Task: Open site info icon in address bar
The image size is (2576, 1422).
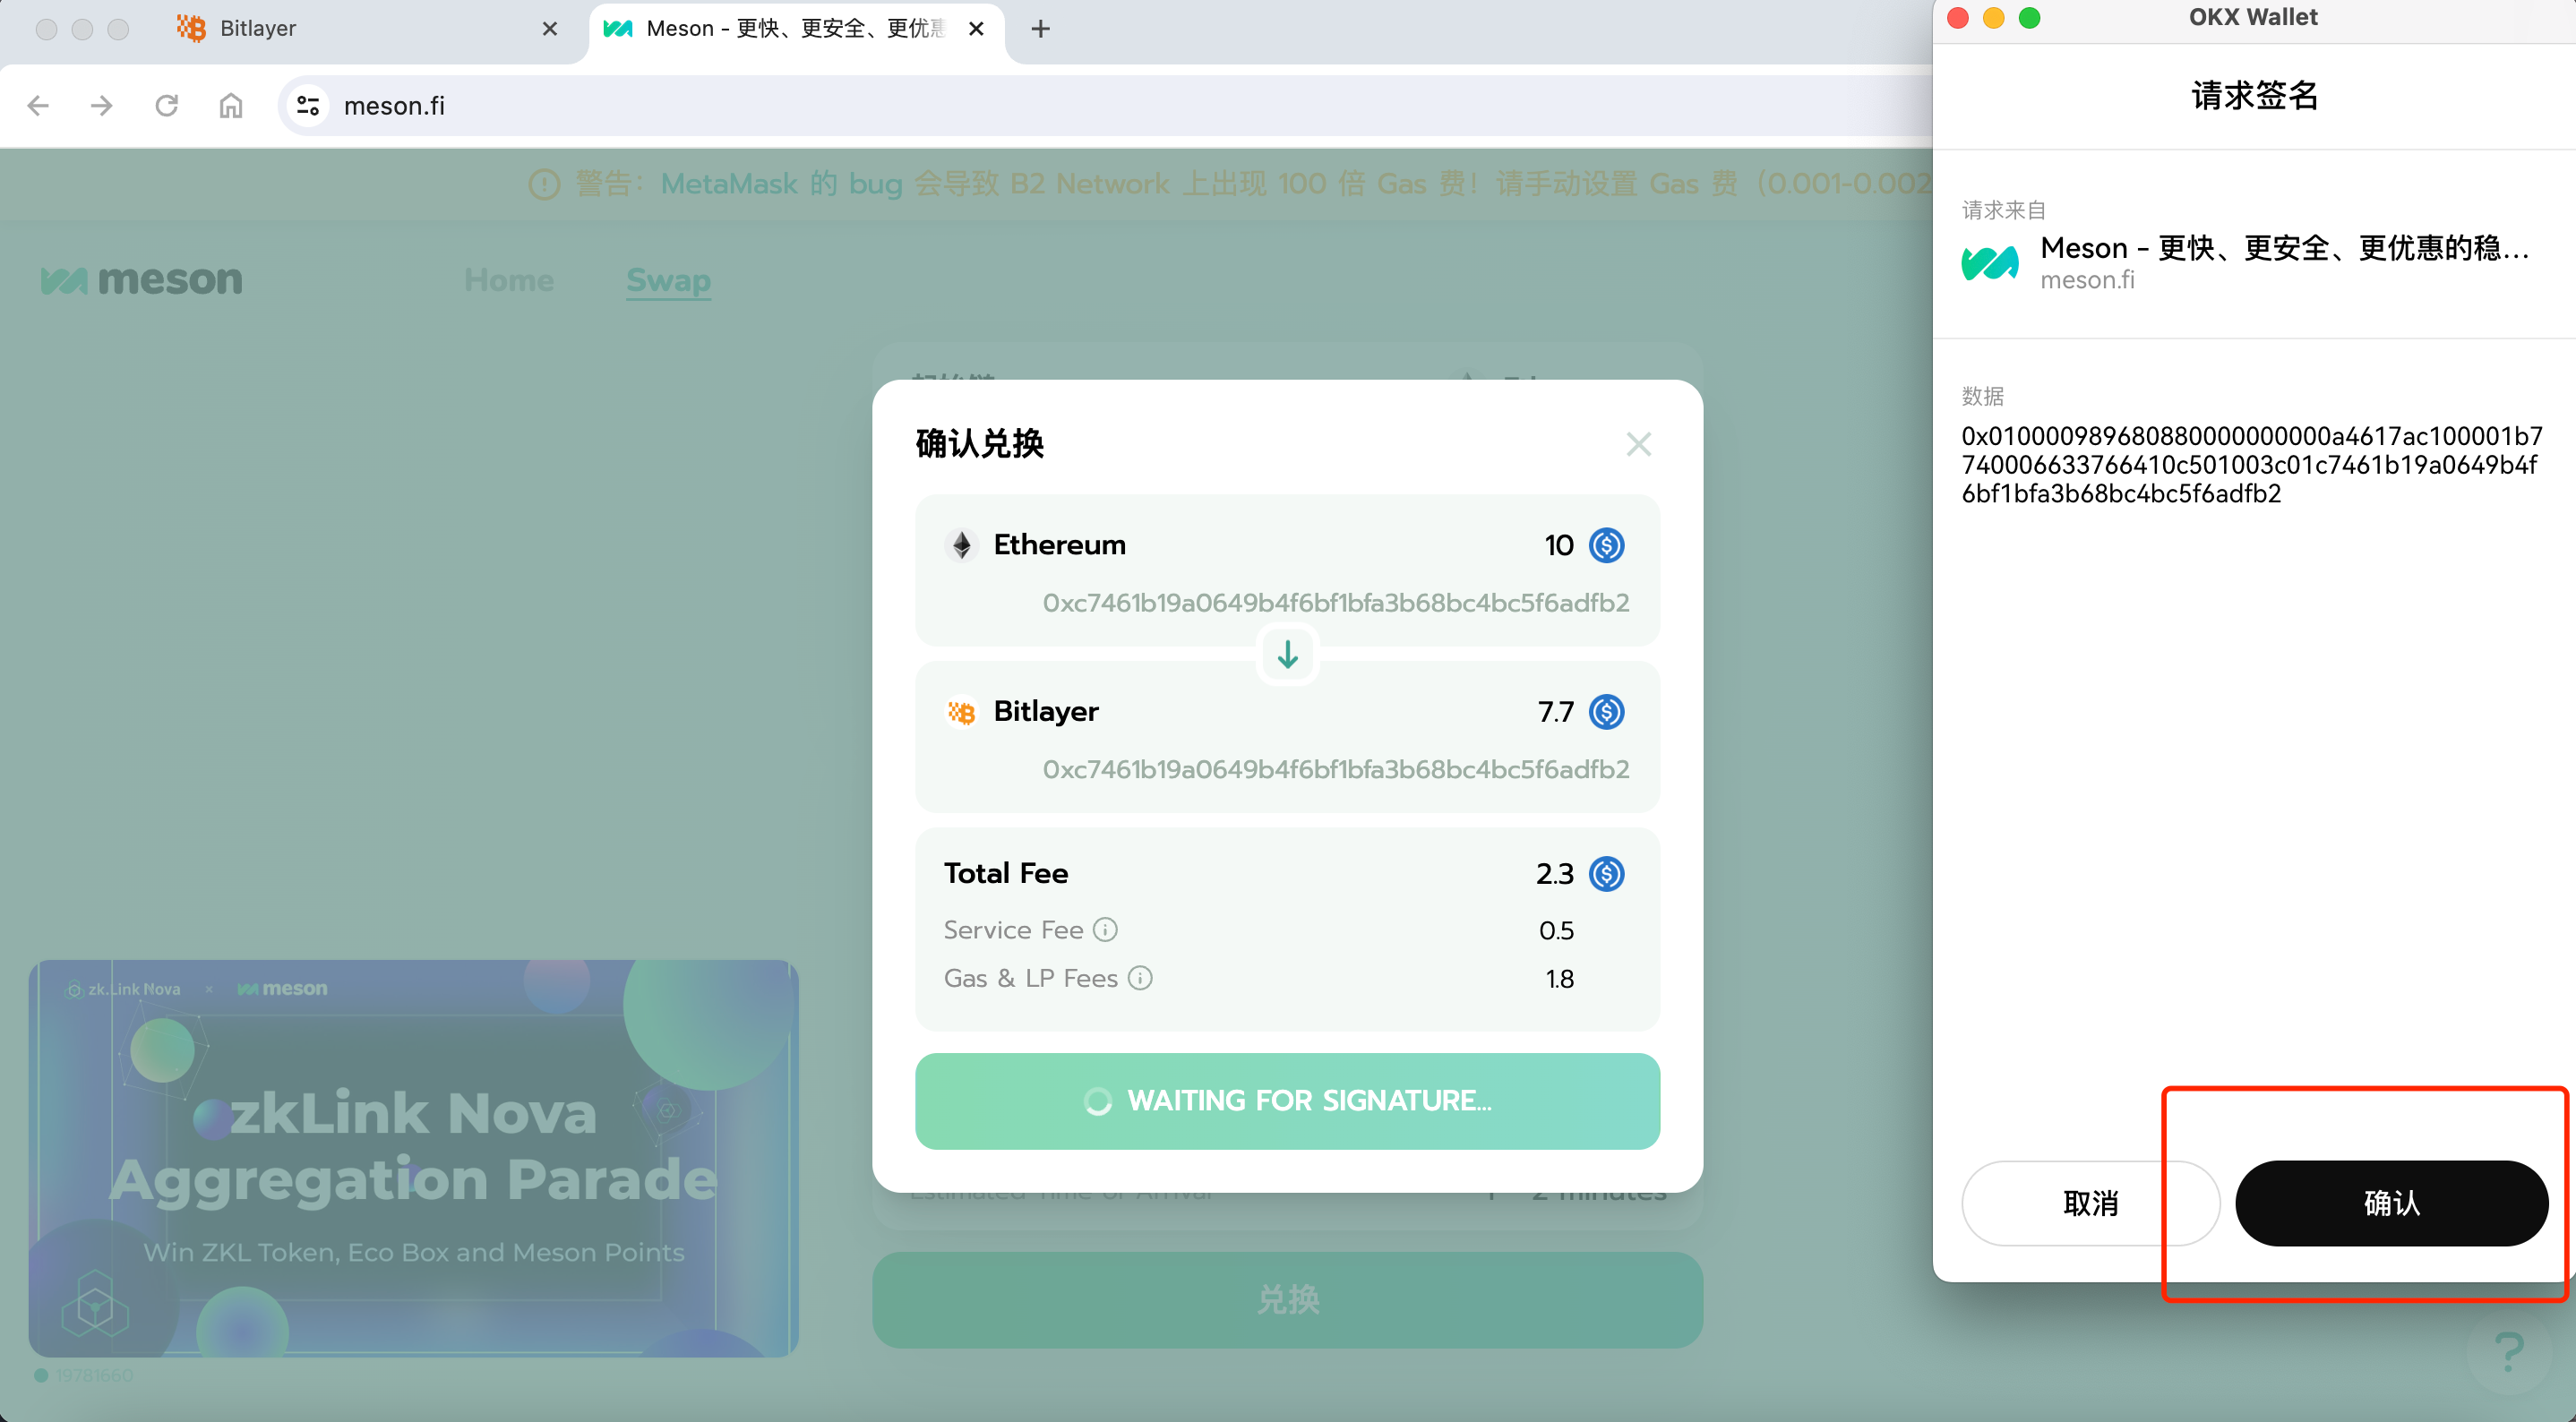Action: click(308, 105)
